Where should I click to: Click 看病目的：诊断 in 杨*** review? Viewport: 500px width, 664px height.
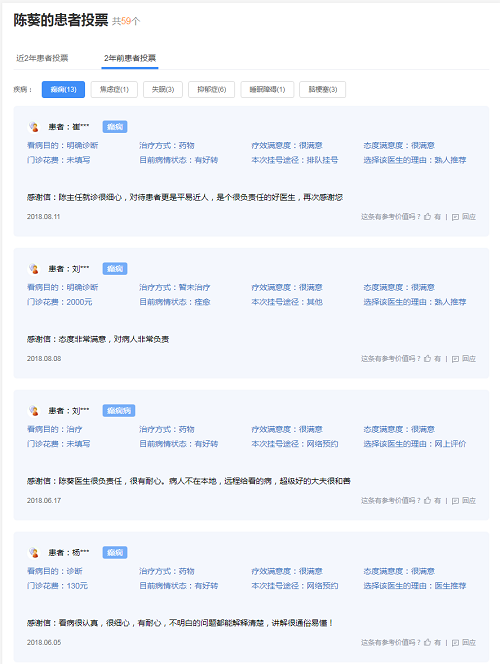(x=55, y=571)
